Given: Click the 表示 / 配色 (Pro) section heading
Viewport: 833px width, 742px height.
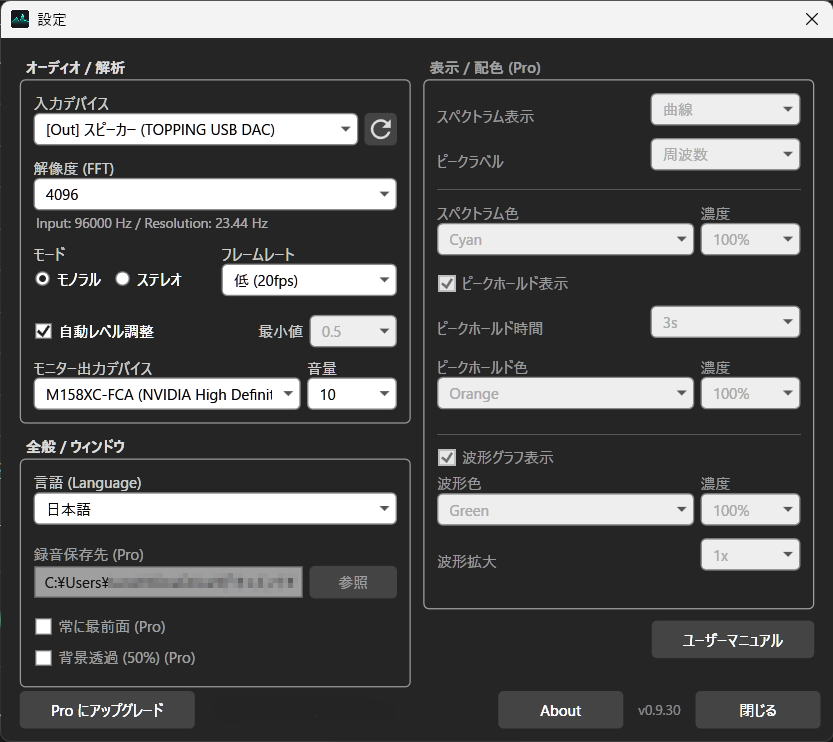Looking at the screenshot, I should coord(485,67).
